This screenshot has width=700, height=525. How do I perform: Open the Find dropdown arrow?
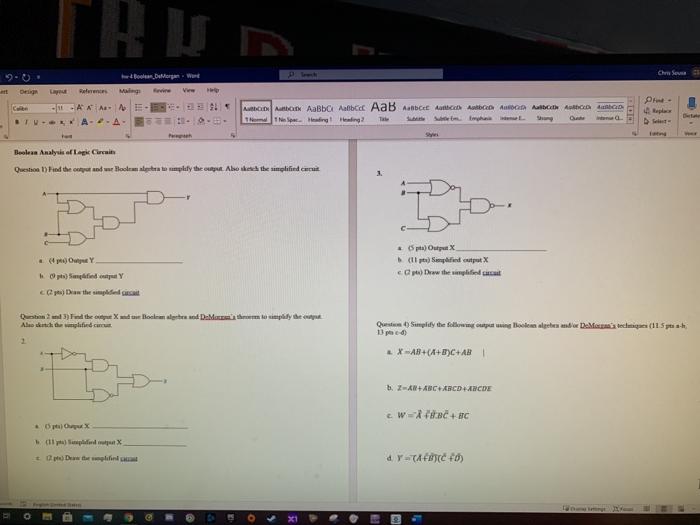coord(670,100)
